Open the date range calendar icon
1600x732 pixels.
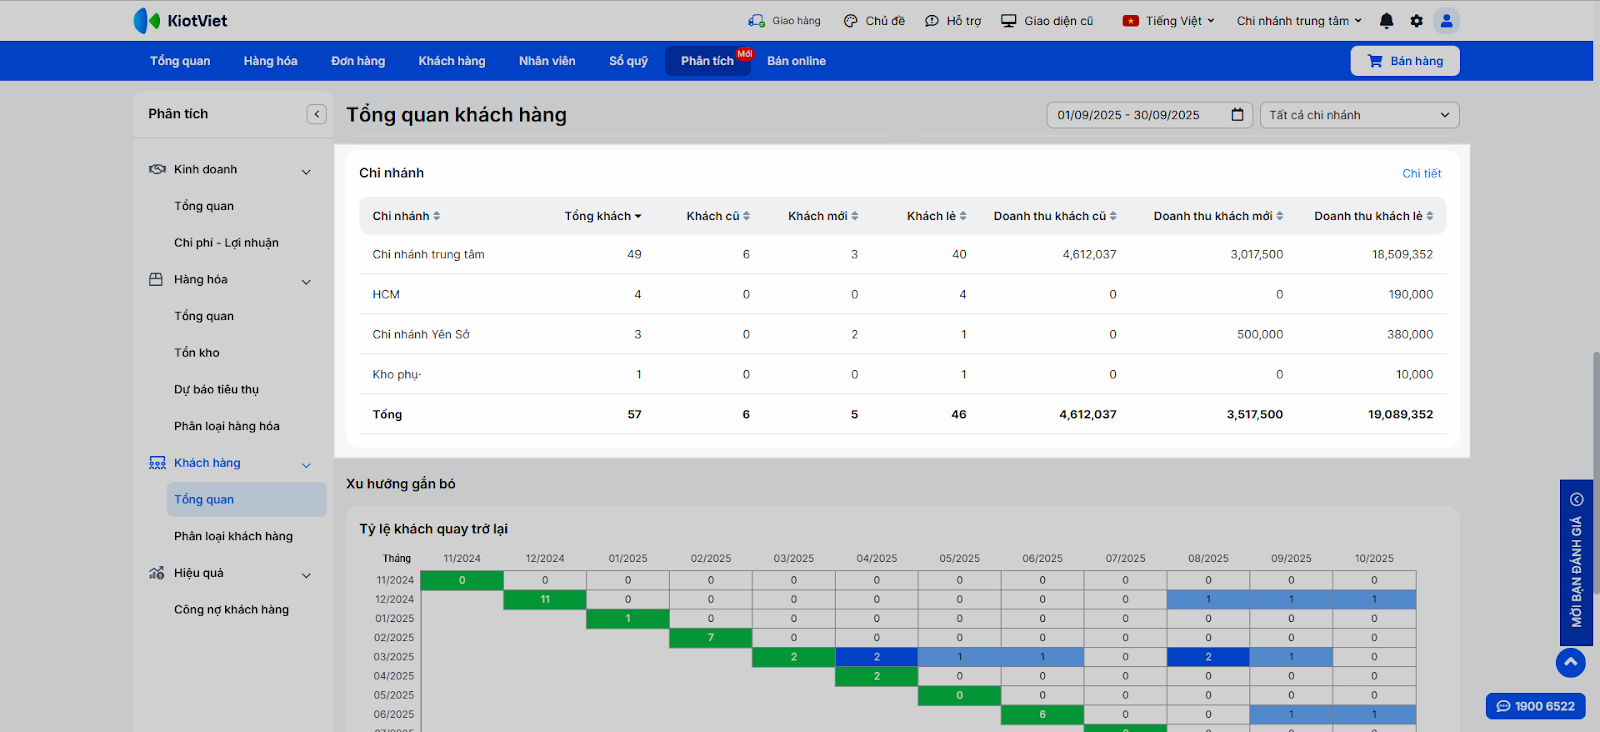click(1237, 115)
